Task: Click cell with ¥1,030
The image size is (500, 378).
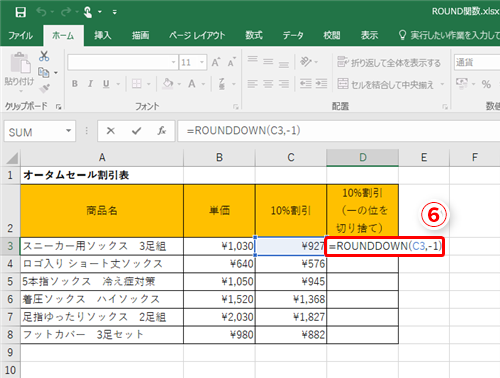Action: pyautogui.click(x=219, y=246)
